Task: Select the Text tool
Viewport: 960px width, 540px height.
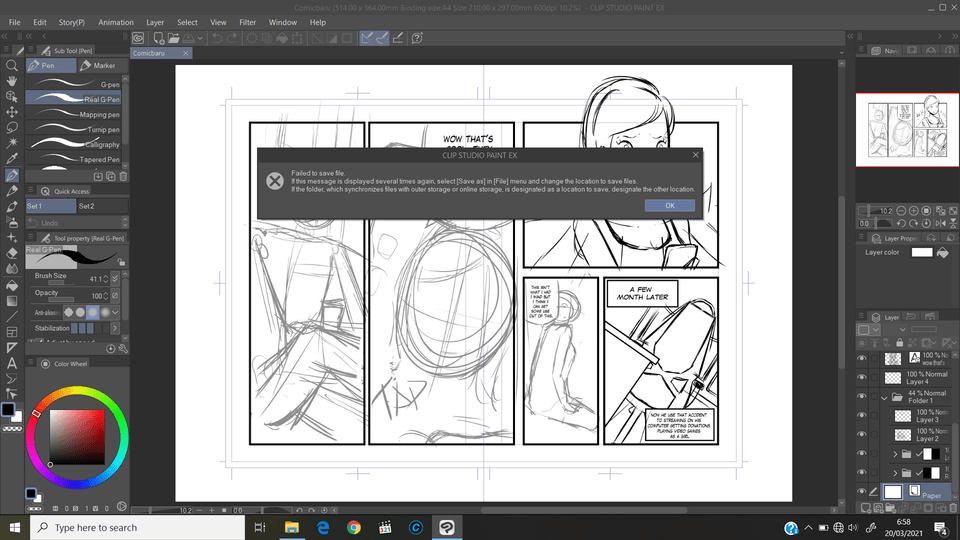Action: (12, 363)
